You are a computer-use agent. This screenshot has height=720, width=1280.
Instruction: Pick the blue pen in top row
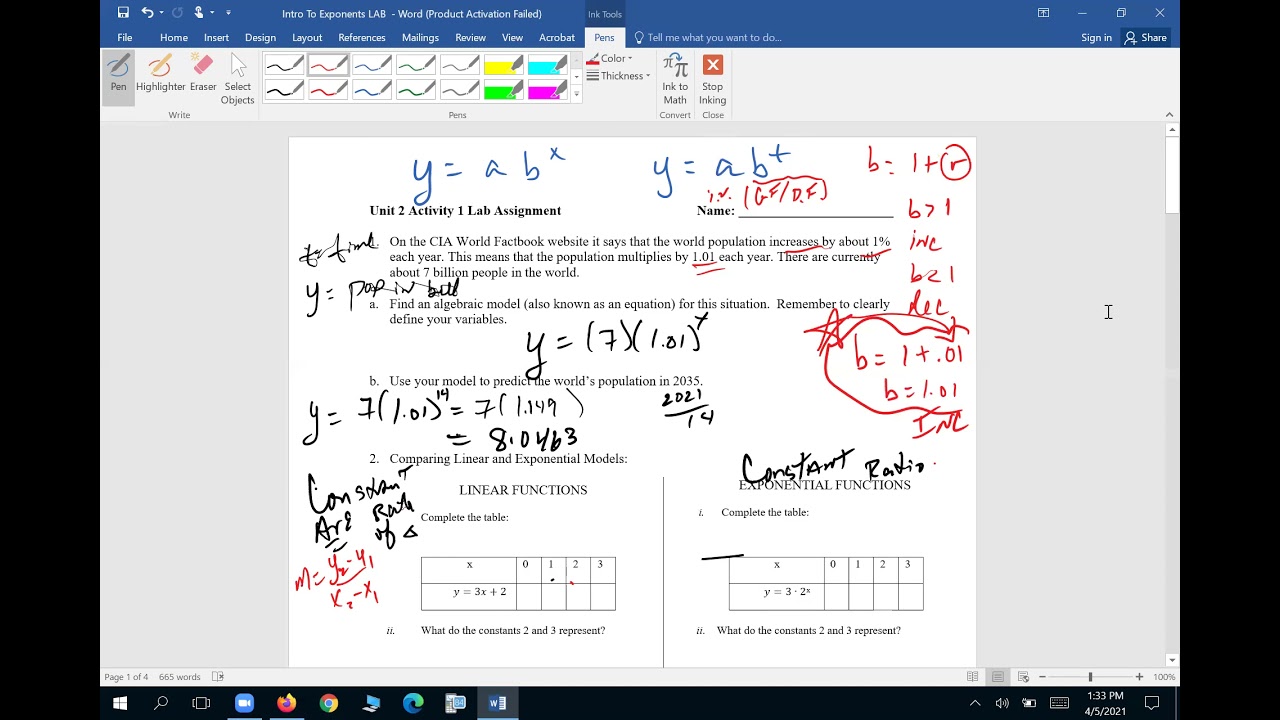372,66
